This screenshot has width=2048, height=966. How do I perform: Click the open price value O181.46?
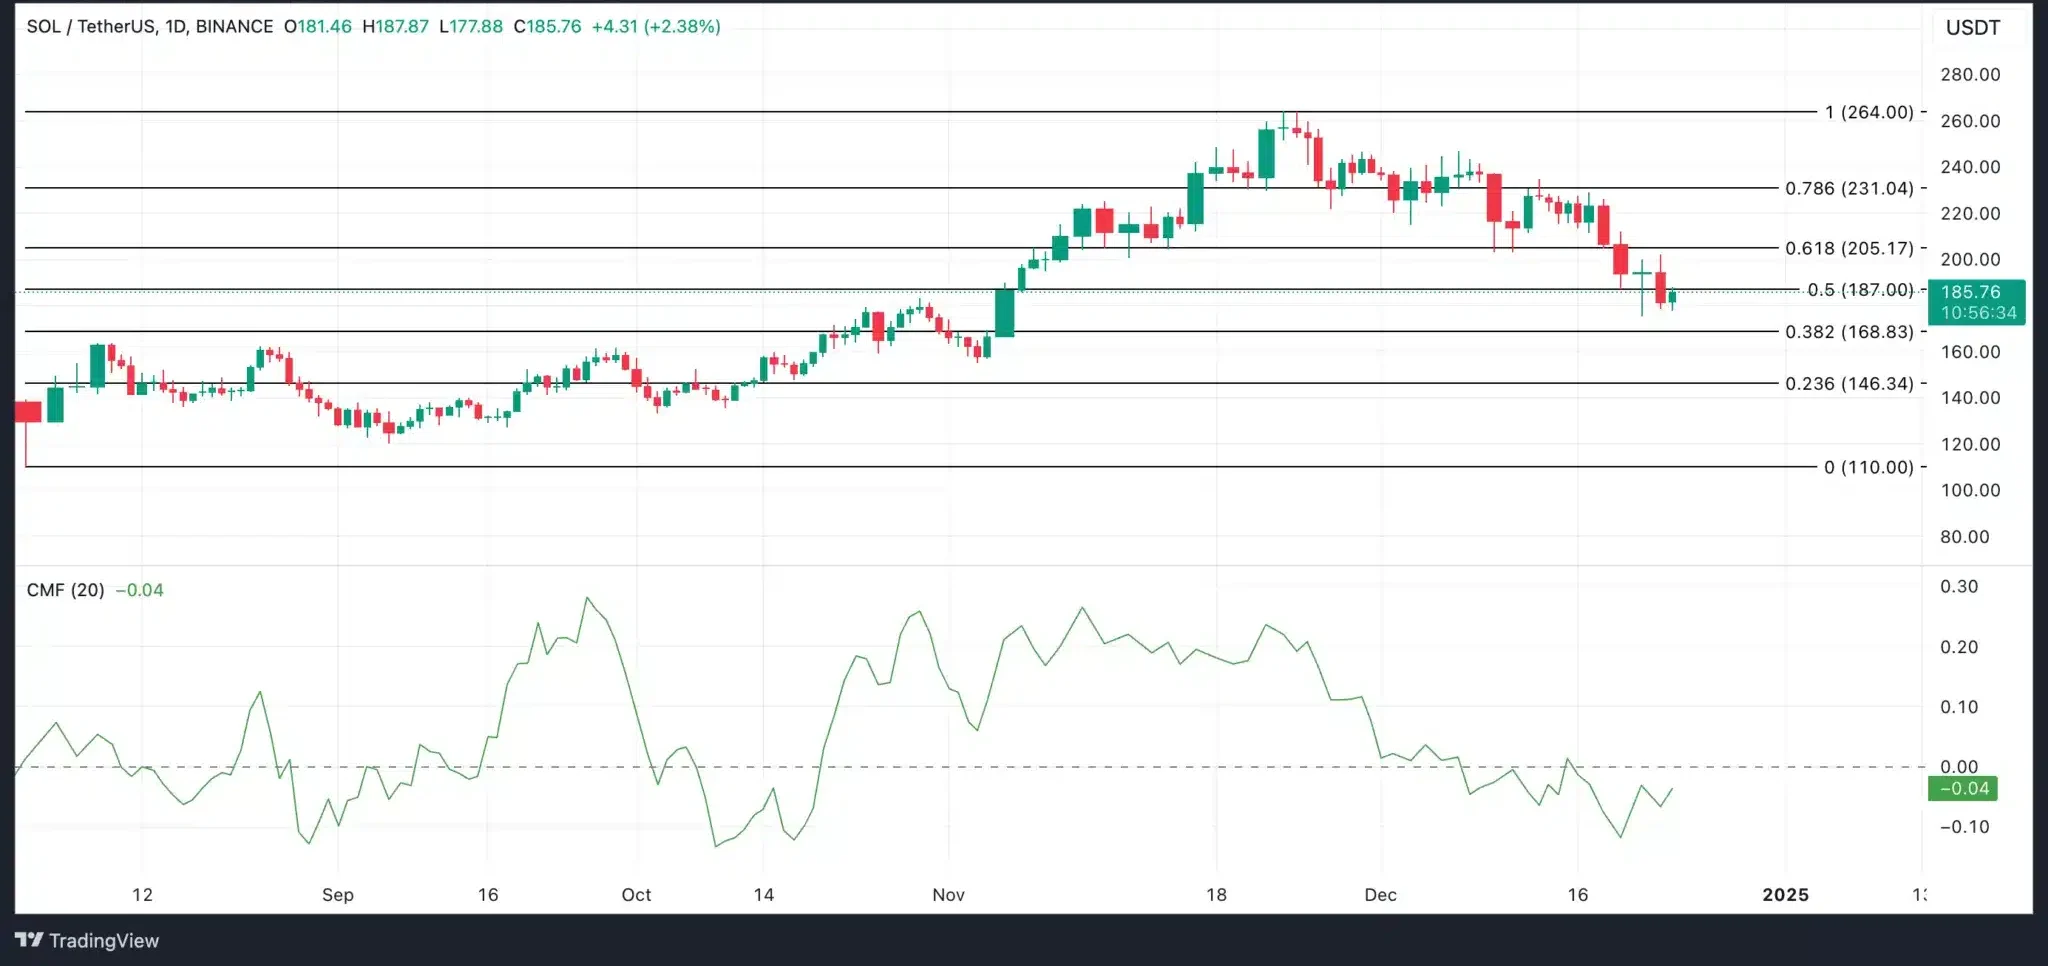(318, 27)
